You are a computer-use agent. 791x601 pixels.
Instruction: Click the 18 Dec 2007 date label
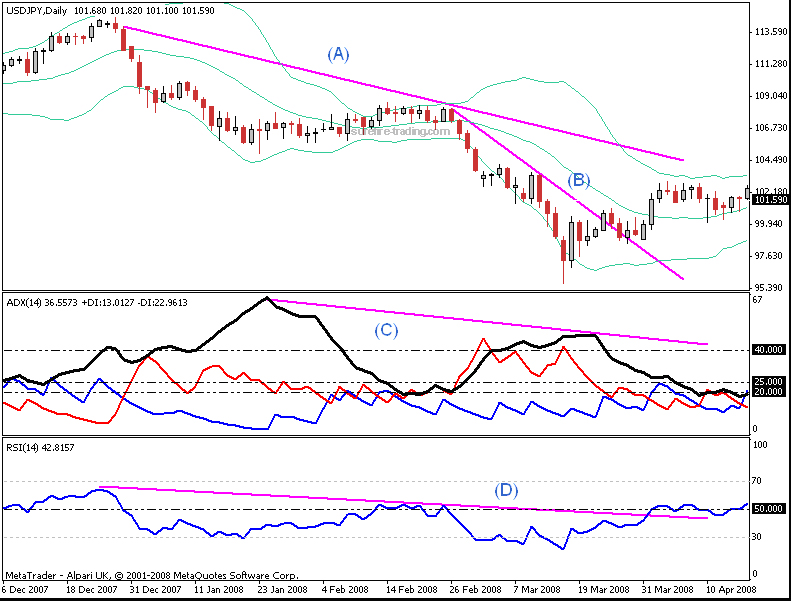[x=91, y=589]
